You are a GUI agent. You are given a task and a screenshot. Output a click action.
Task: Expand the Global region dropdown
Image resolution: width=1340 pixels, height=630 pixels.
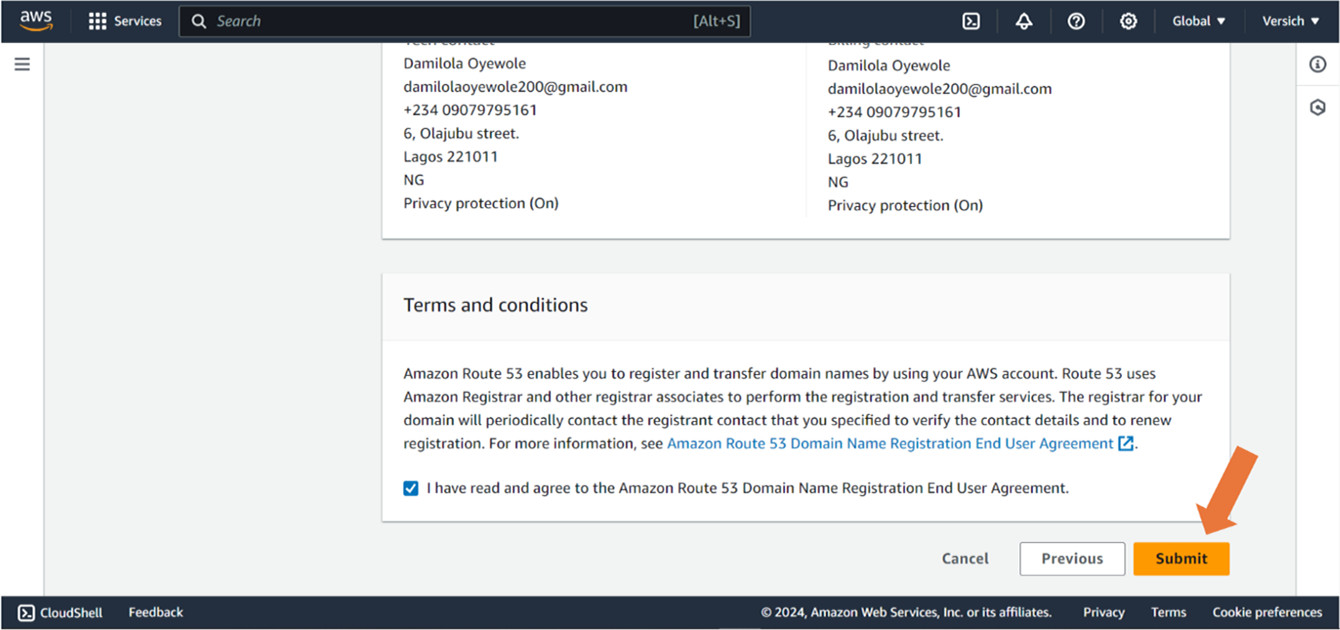point(1199,21)
